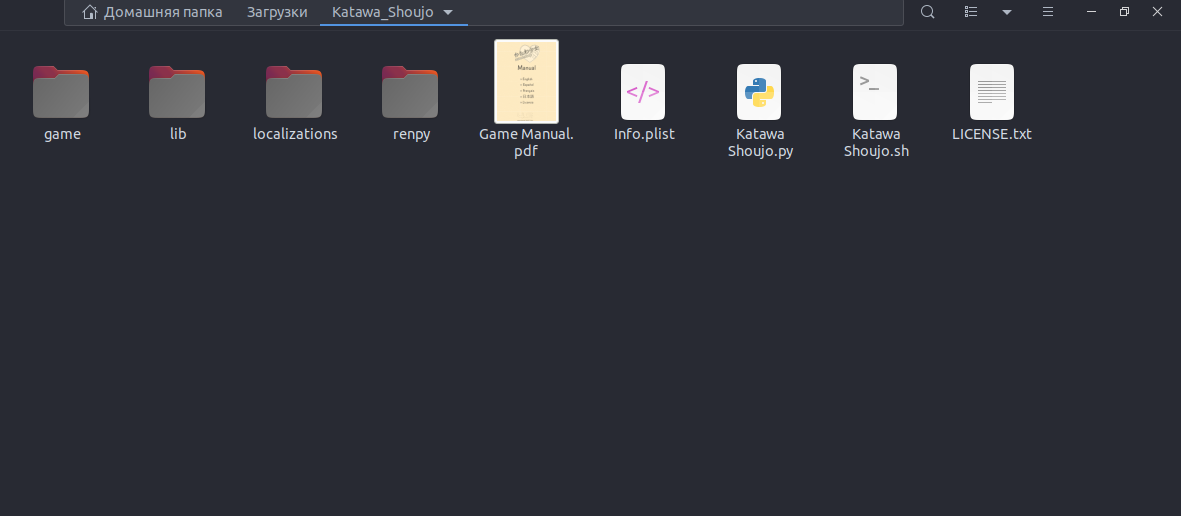Click the home icon in path bar
Viewport: 1181px width, 516px height.
90,12
